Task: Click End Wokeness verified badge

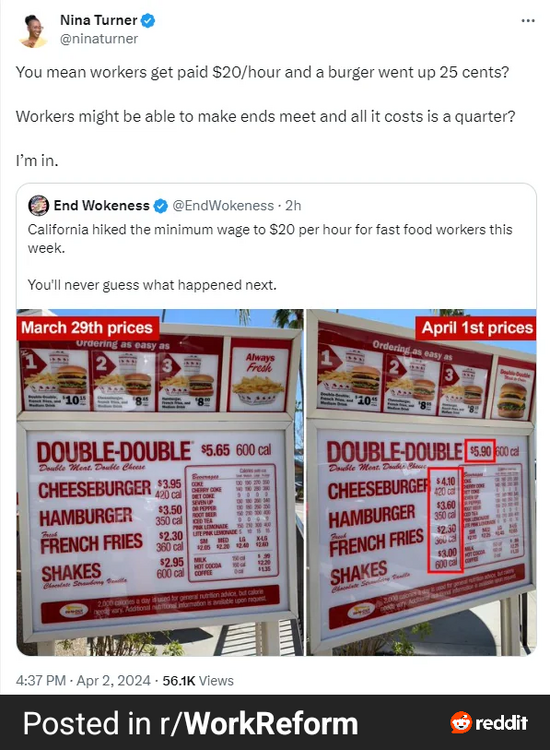Action: point(161,206)
